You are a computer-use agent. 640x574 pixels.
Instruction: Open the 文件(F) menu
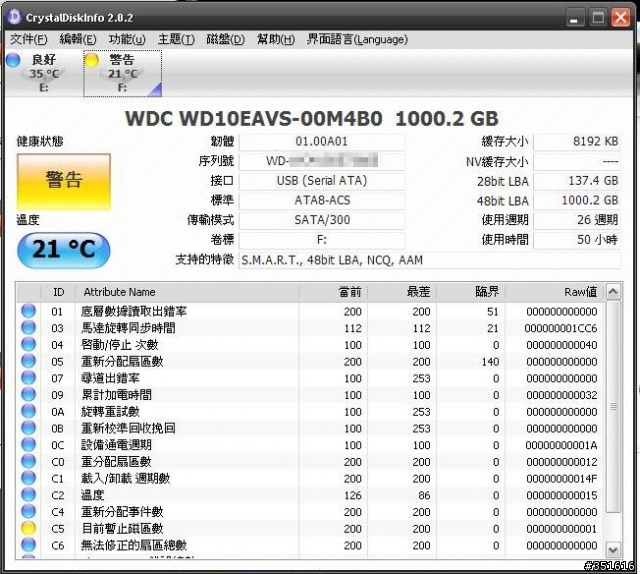29,39
